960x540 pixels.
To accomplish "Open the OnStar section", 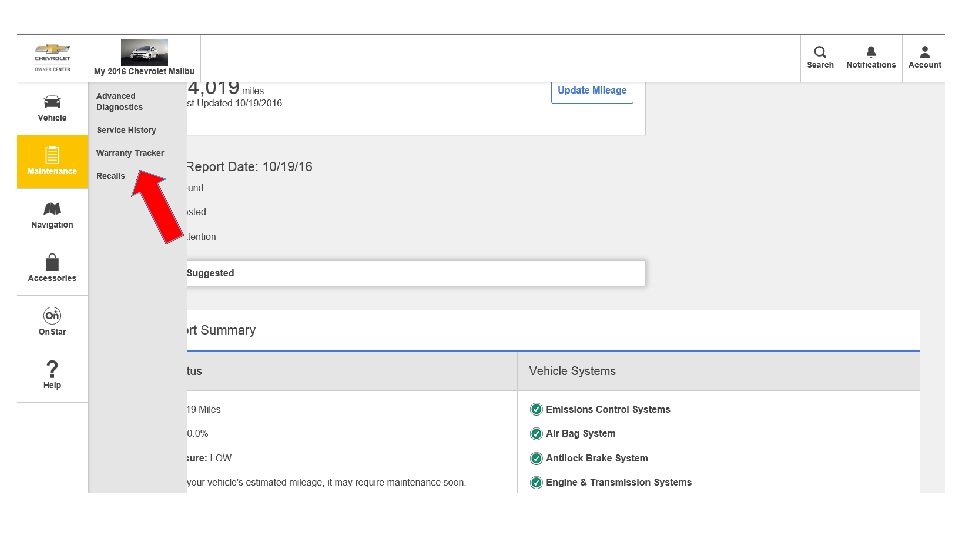I will click(52, 320).
